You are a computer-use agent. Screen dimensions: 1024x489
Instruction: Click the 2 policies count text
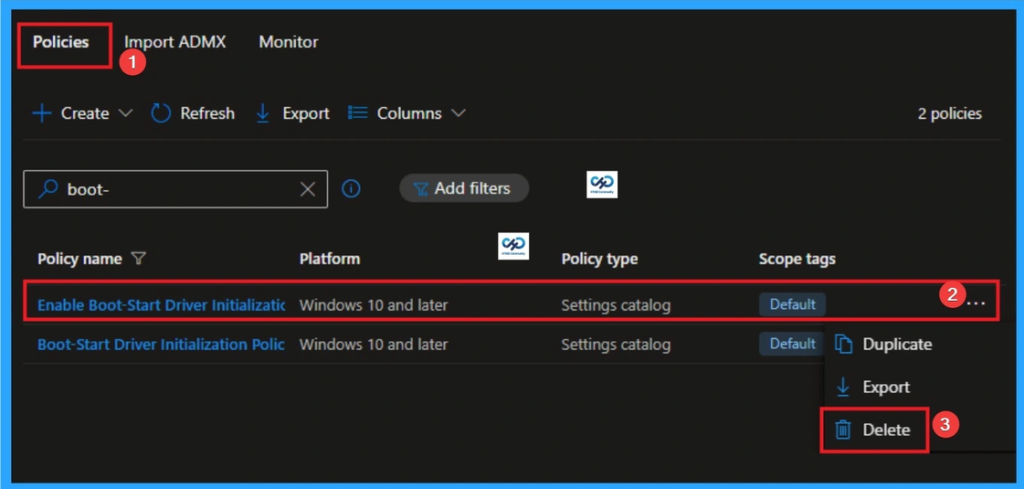click(x=950, y=114)
